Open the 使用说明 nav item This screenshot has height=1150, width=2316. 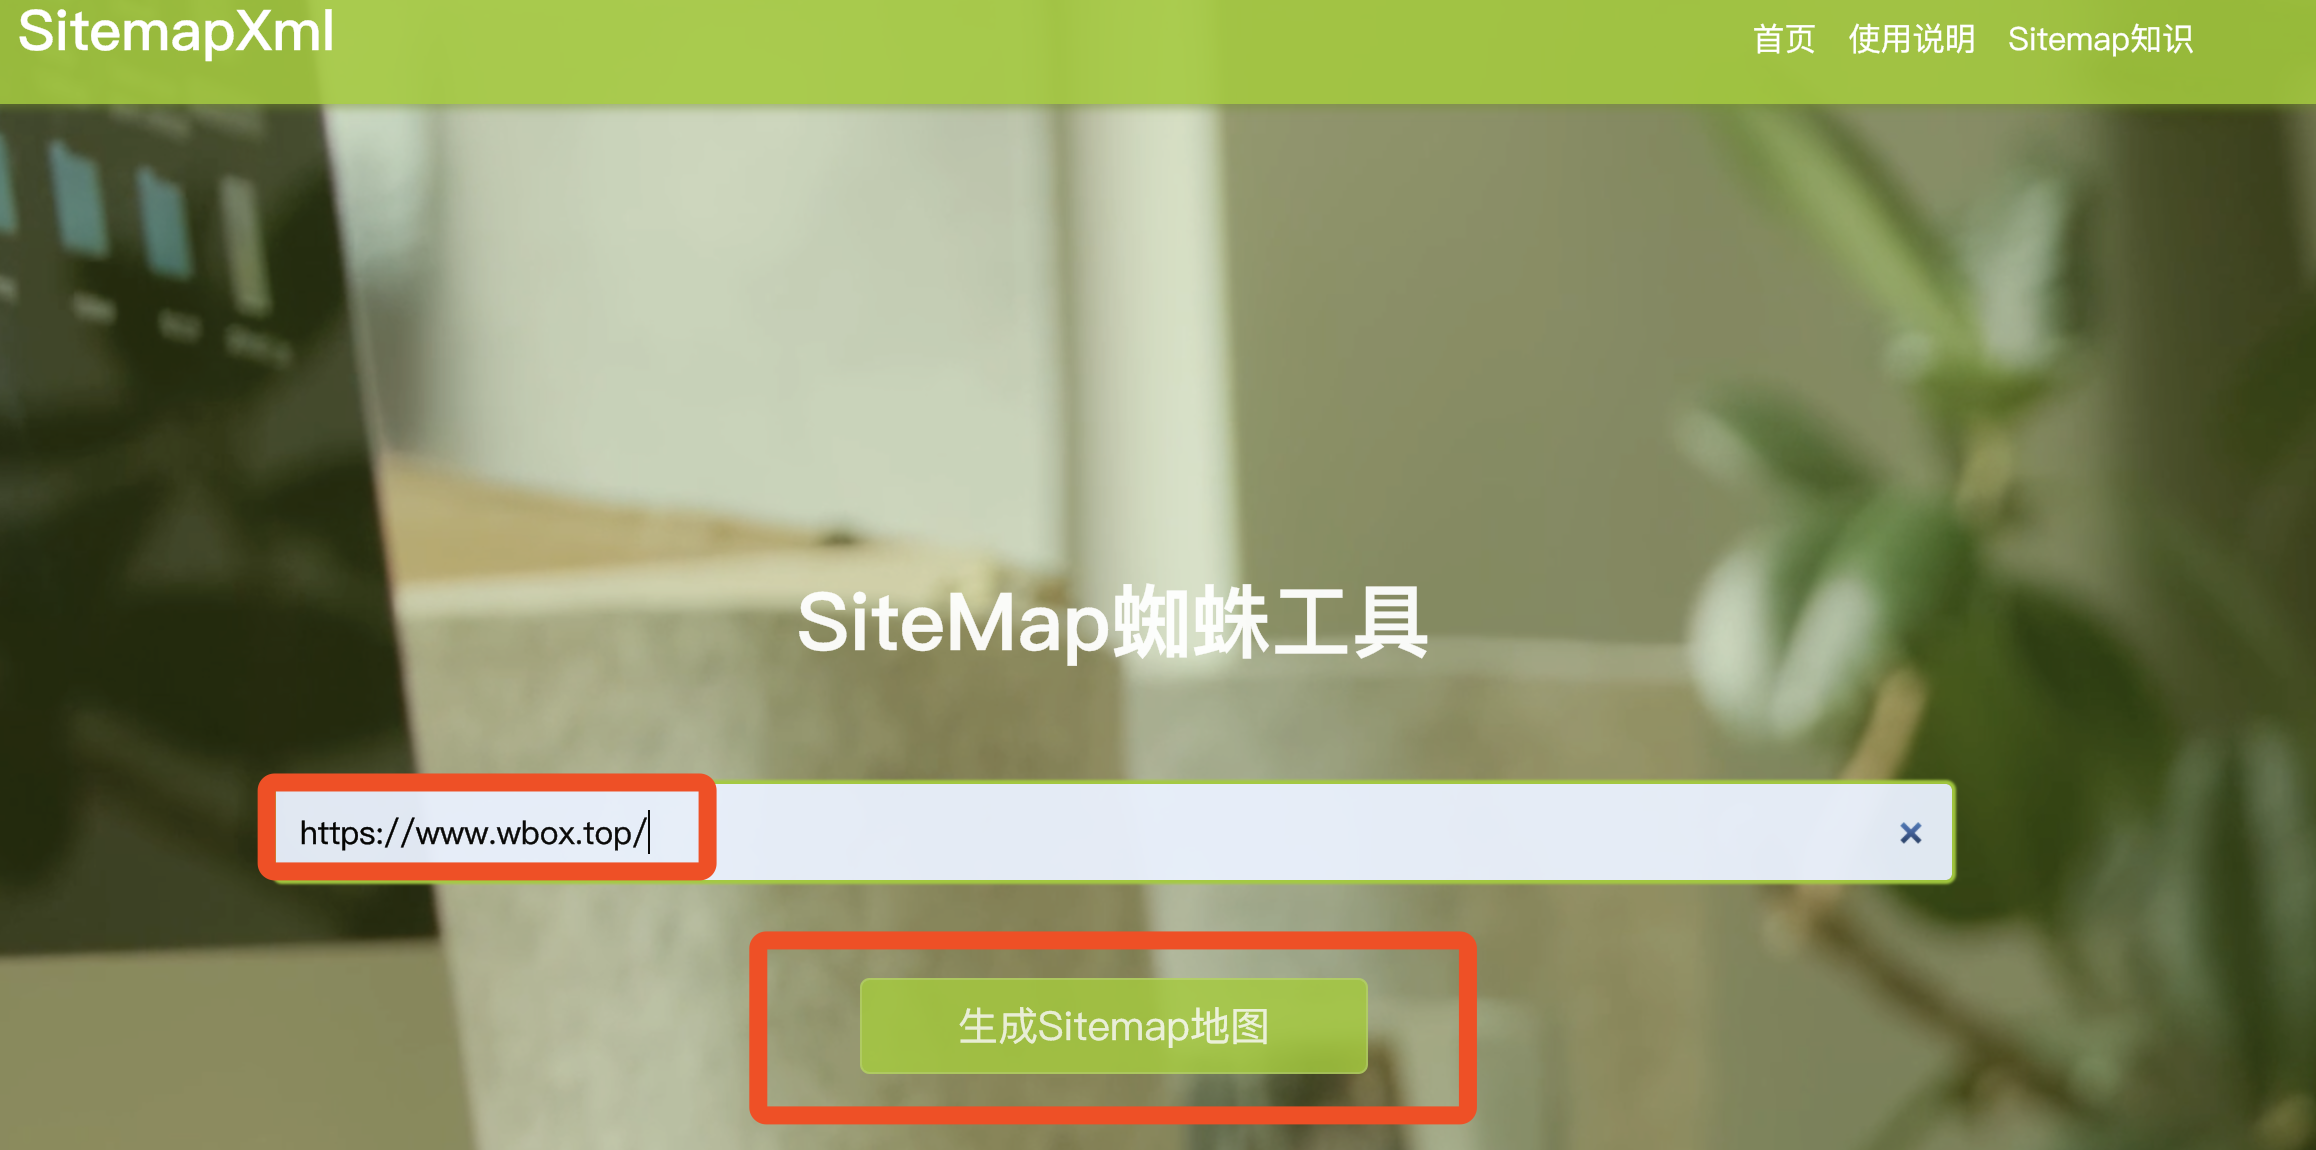(1911, 39)
